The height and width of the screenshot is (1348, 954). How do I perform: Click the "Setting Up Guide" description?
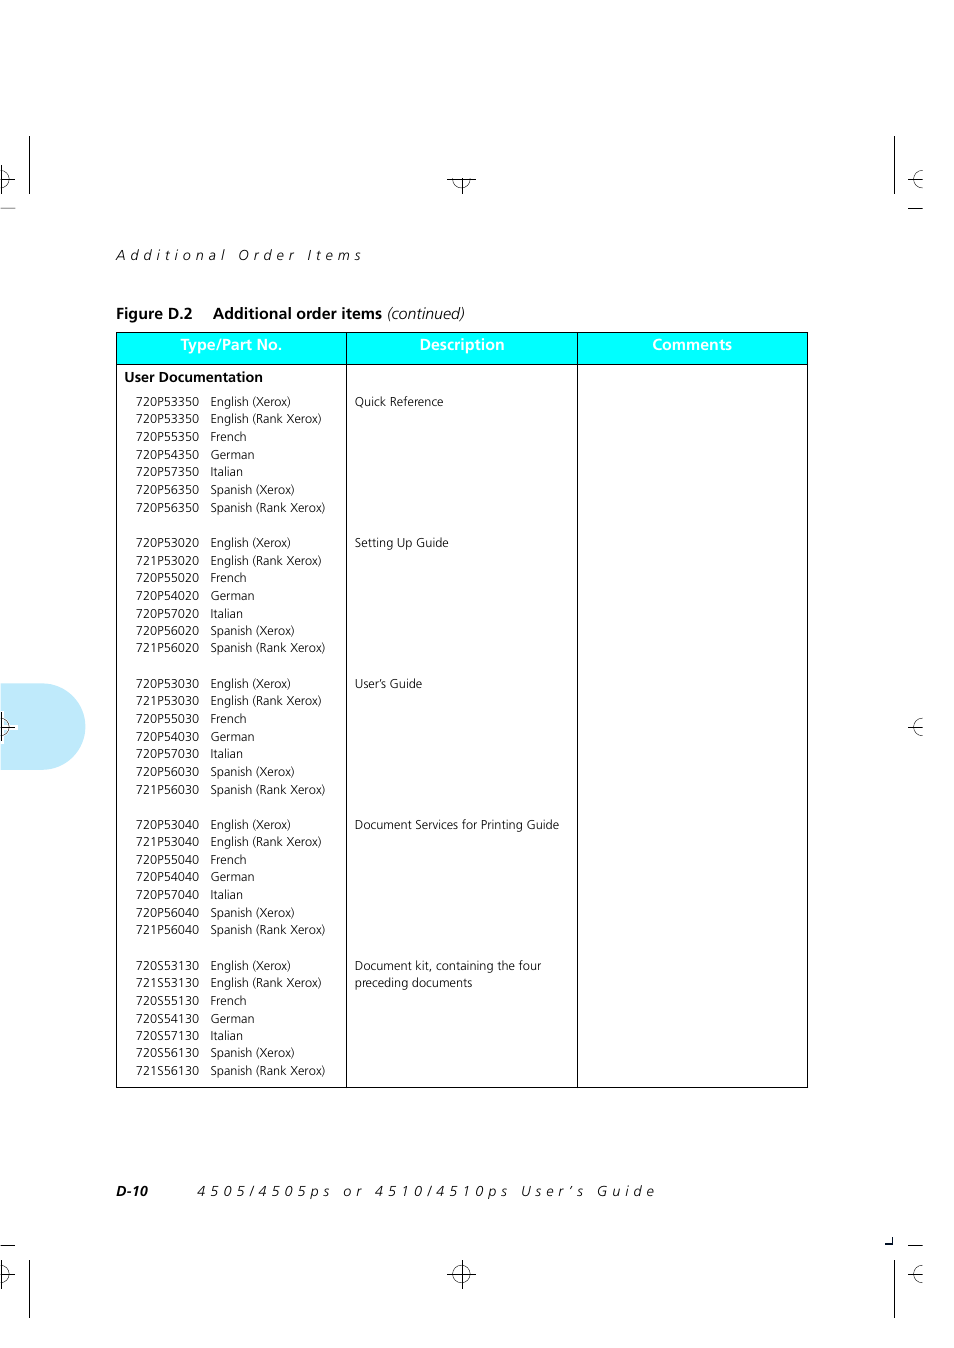[x=401, y=543]
